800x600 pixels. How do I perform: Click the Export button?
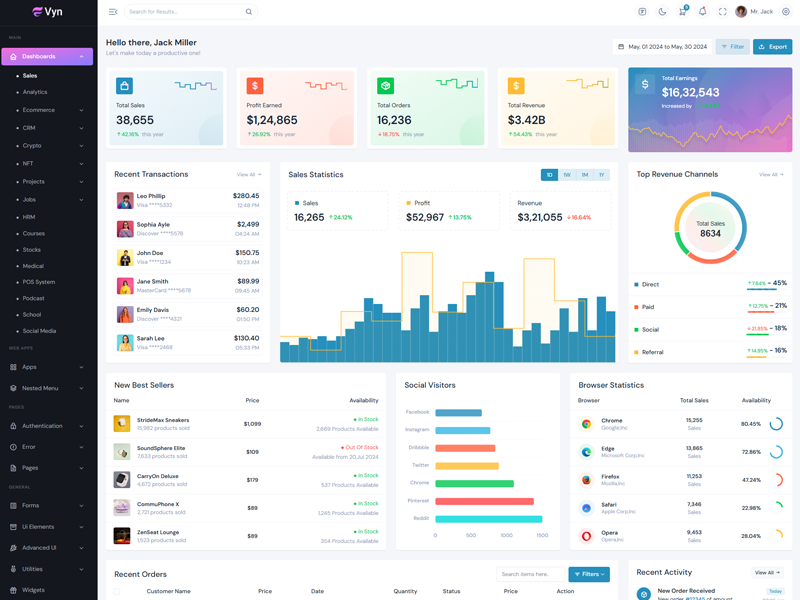pyautogui.click(x=772, y=47)
